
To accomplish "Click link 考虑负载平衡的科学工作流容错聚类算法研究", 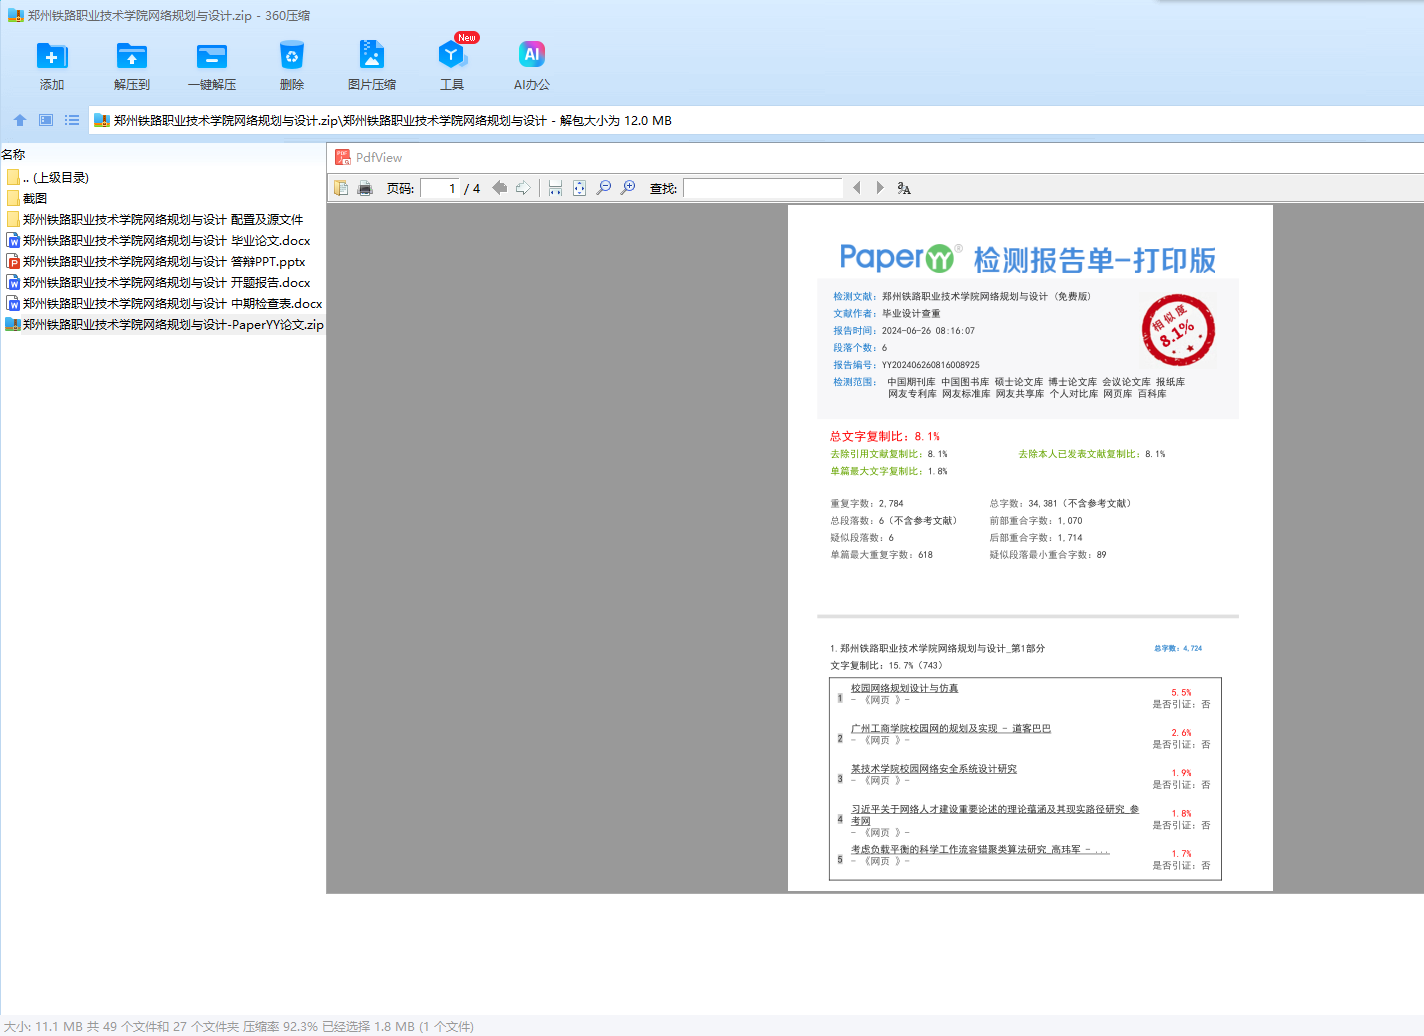I will pyautogui.click(x=980, y=849).
